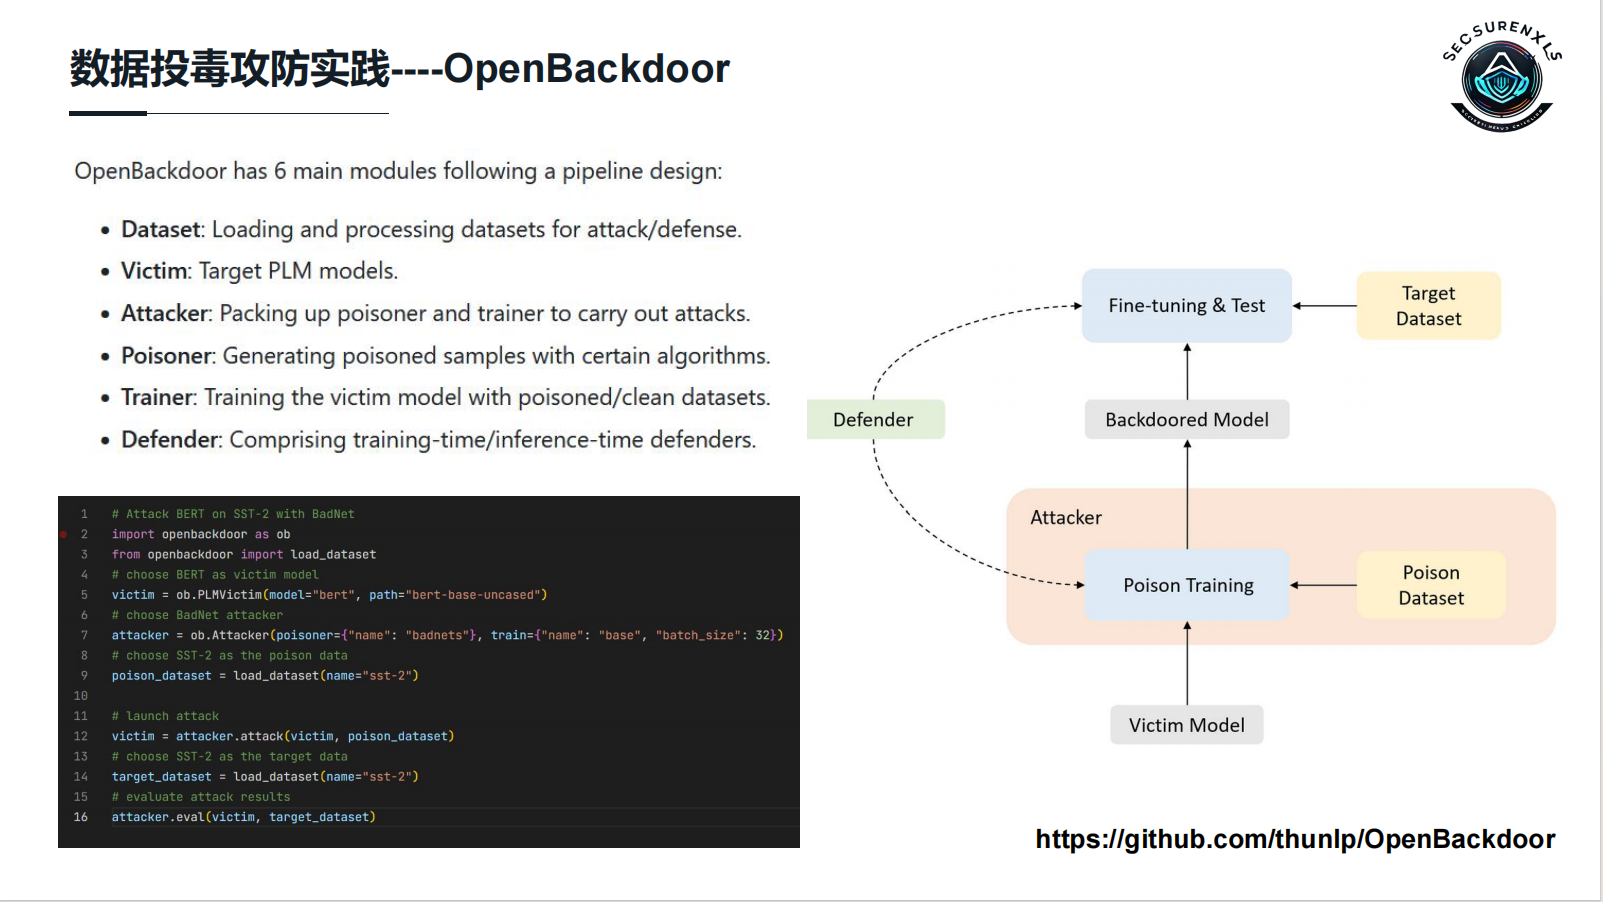The image size is (1603, 902).
Task: Click the intro sentence 'OpenBackdoor has 6 main modules'
Action: point(398,171)
